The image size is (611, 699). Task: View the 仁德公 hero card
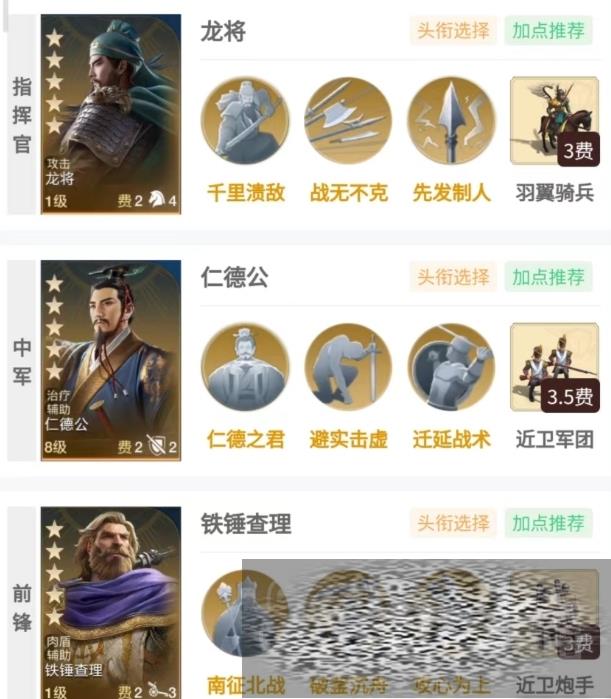(111, 360)
